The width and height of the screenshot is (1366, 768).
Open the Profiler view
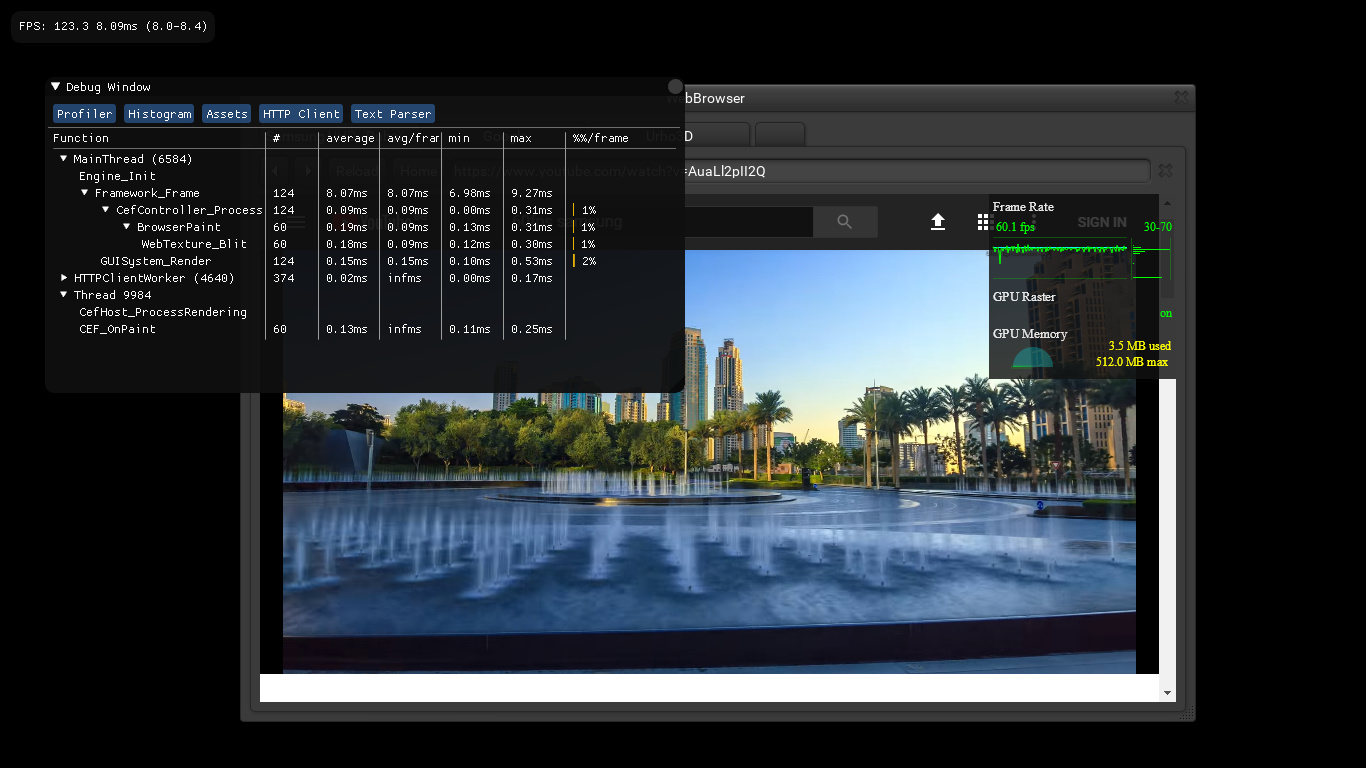(85, 114)
